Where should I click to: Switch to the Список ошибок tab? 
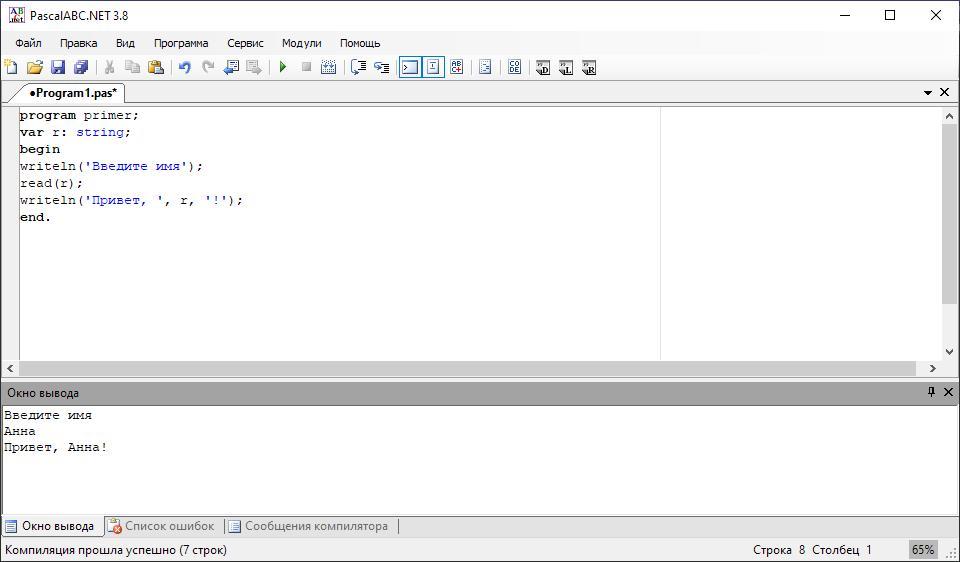pyautogui.click(x=161, y=526)
